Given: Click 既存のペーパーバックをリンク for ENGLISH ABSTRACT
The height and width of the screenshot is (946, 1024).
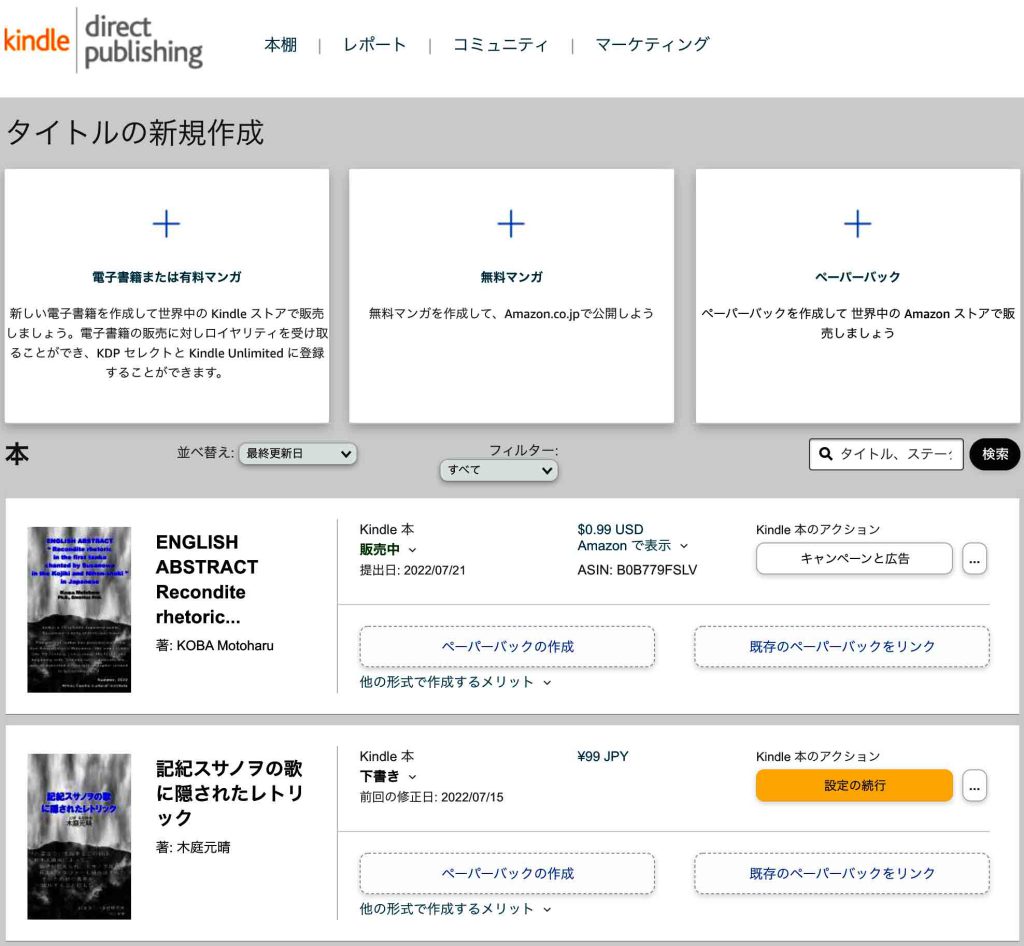Looking at the screenshot, I should [842, 647].
